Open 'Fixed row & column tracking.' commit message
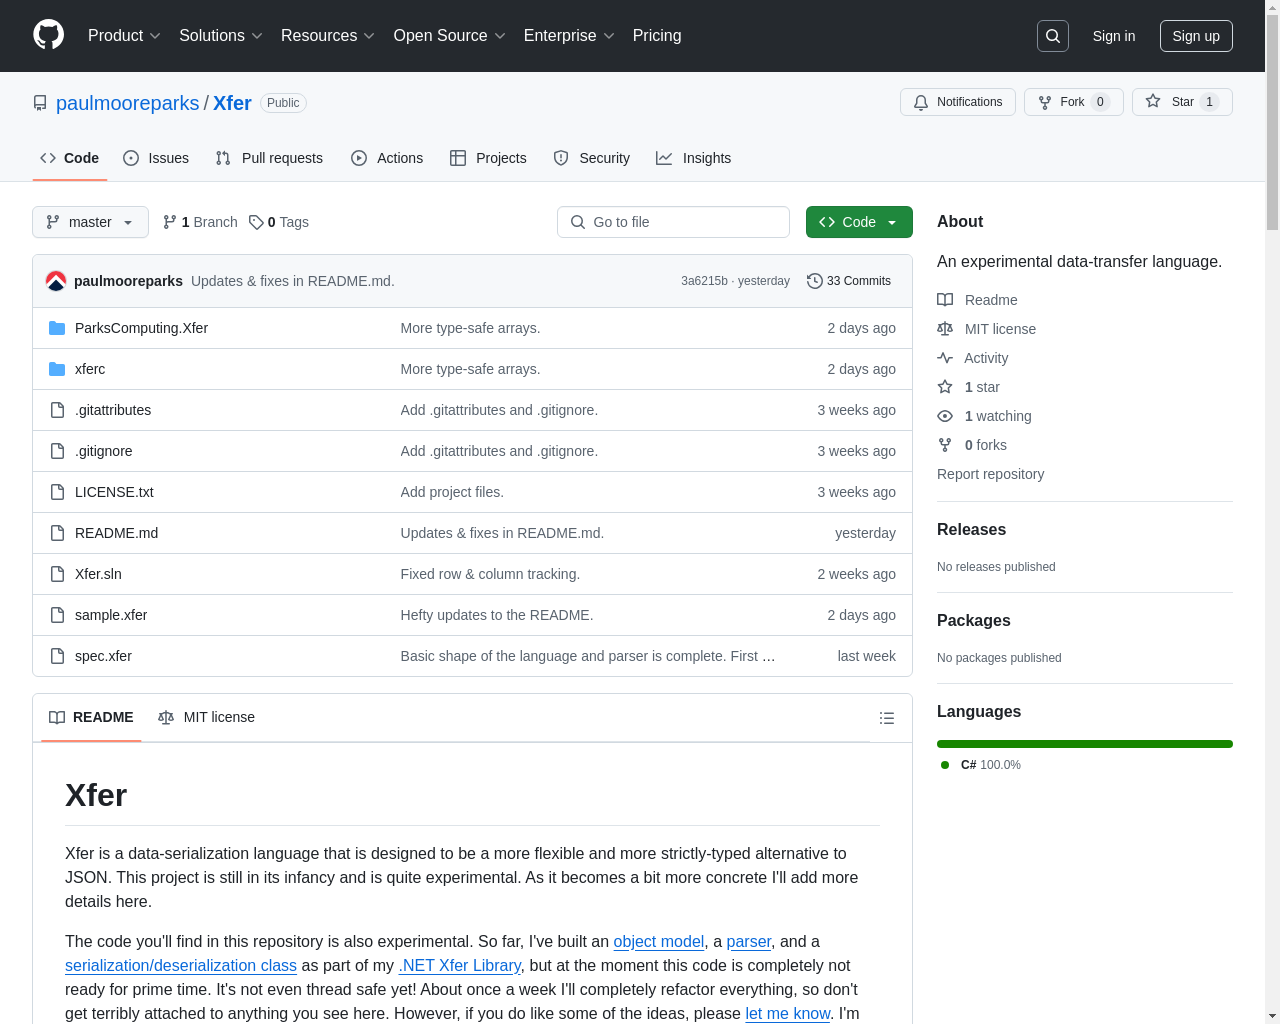The height and width of the screenshot is (1024, 1280). click(x=490, y=574)
